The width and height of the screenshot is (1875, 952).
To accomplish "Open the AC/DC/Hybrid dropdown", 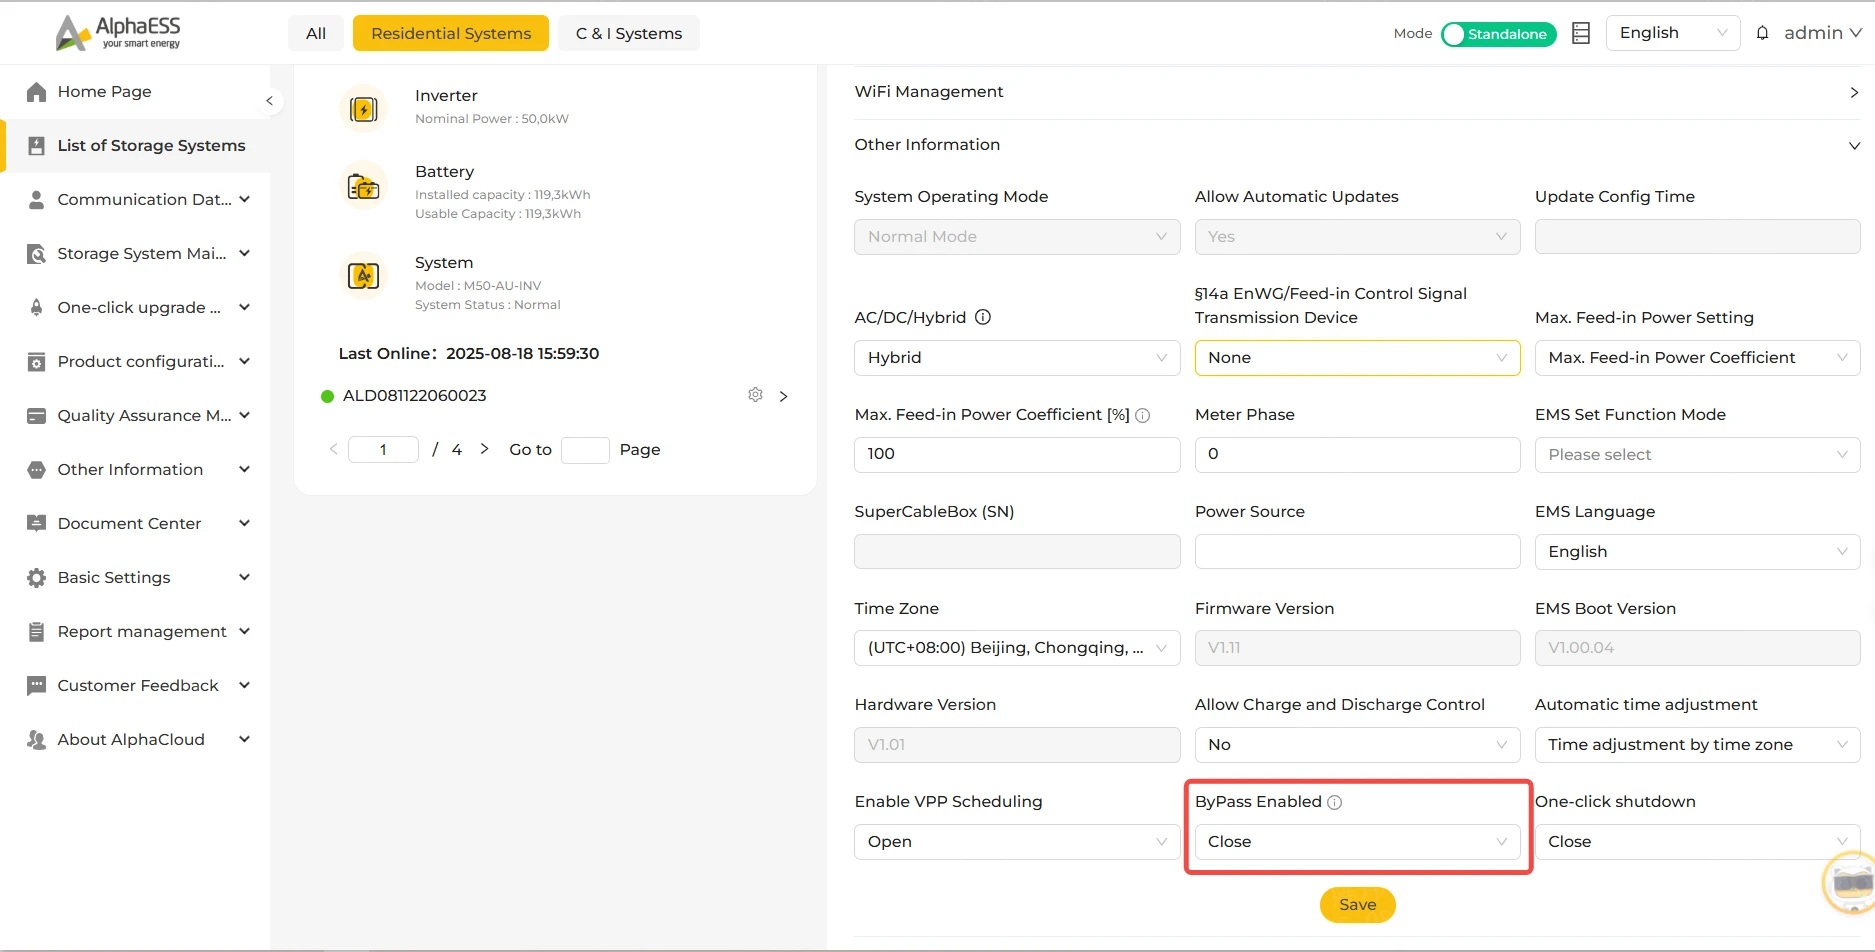I will pyautogui.click(x=1017, y=358).
